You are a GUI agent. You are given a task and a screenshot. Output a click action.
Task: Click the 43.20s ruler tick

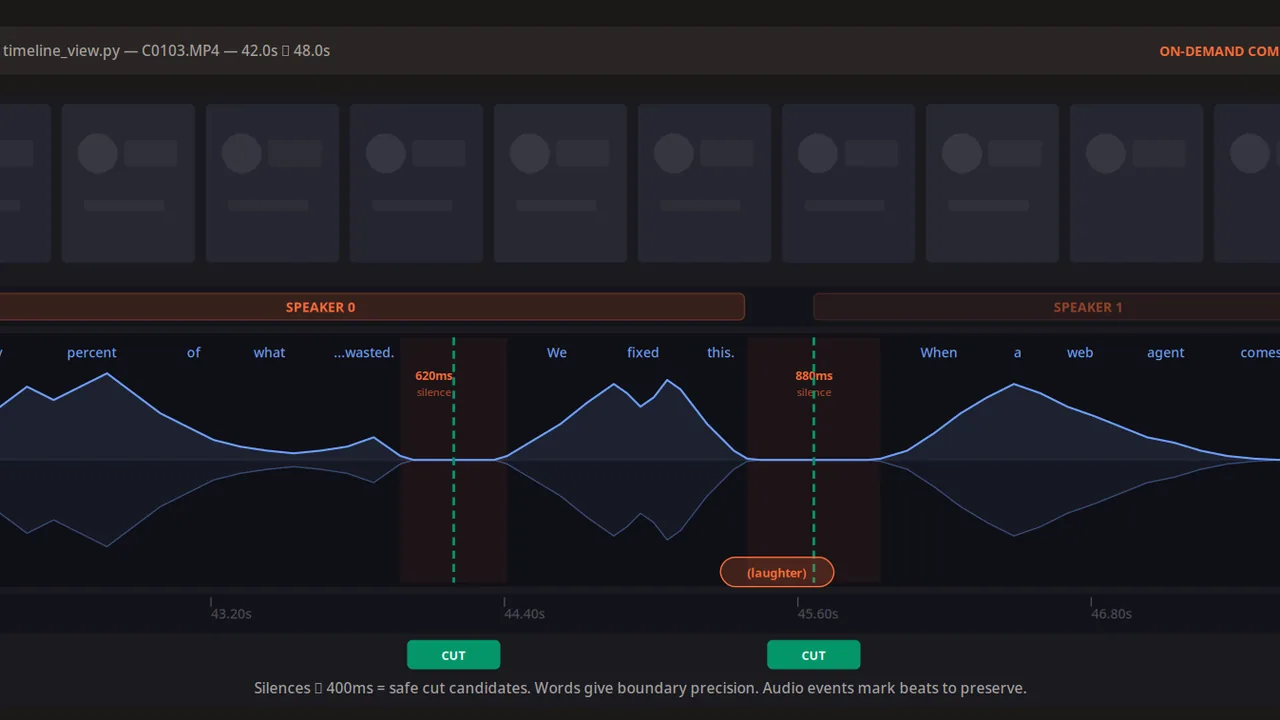click(231, 613)
